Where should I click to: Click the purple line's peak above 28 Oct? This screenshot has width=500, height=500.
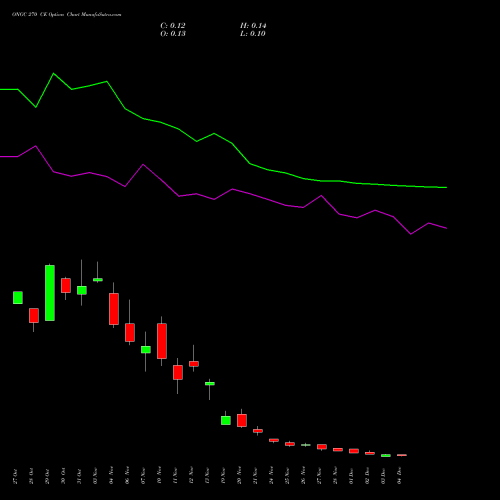[x=36, y=146]
